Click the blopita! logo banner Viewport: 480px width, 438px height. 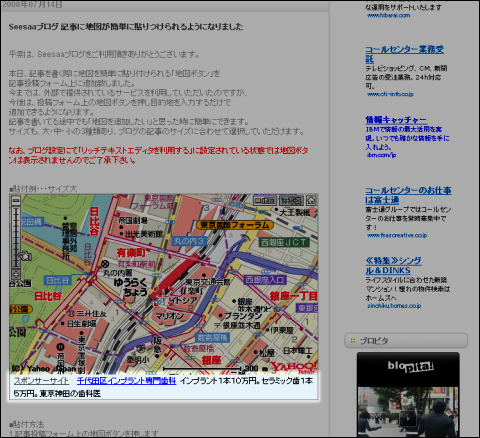410,366
